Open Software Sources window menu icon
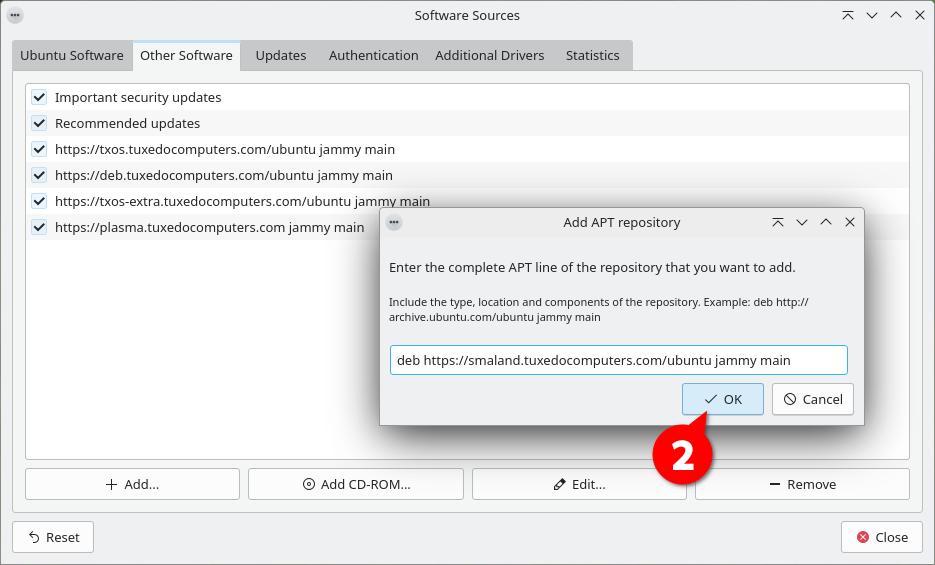935x565 pixels. pos(15,15)
